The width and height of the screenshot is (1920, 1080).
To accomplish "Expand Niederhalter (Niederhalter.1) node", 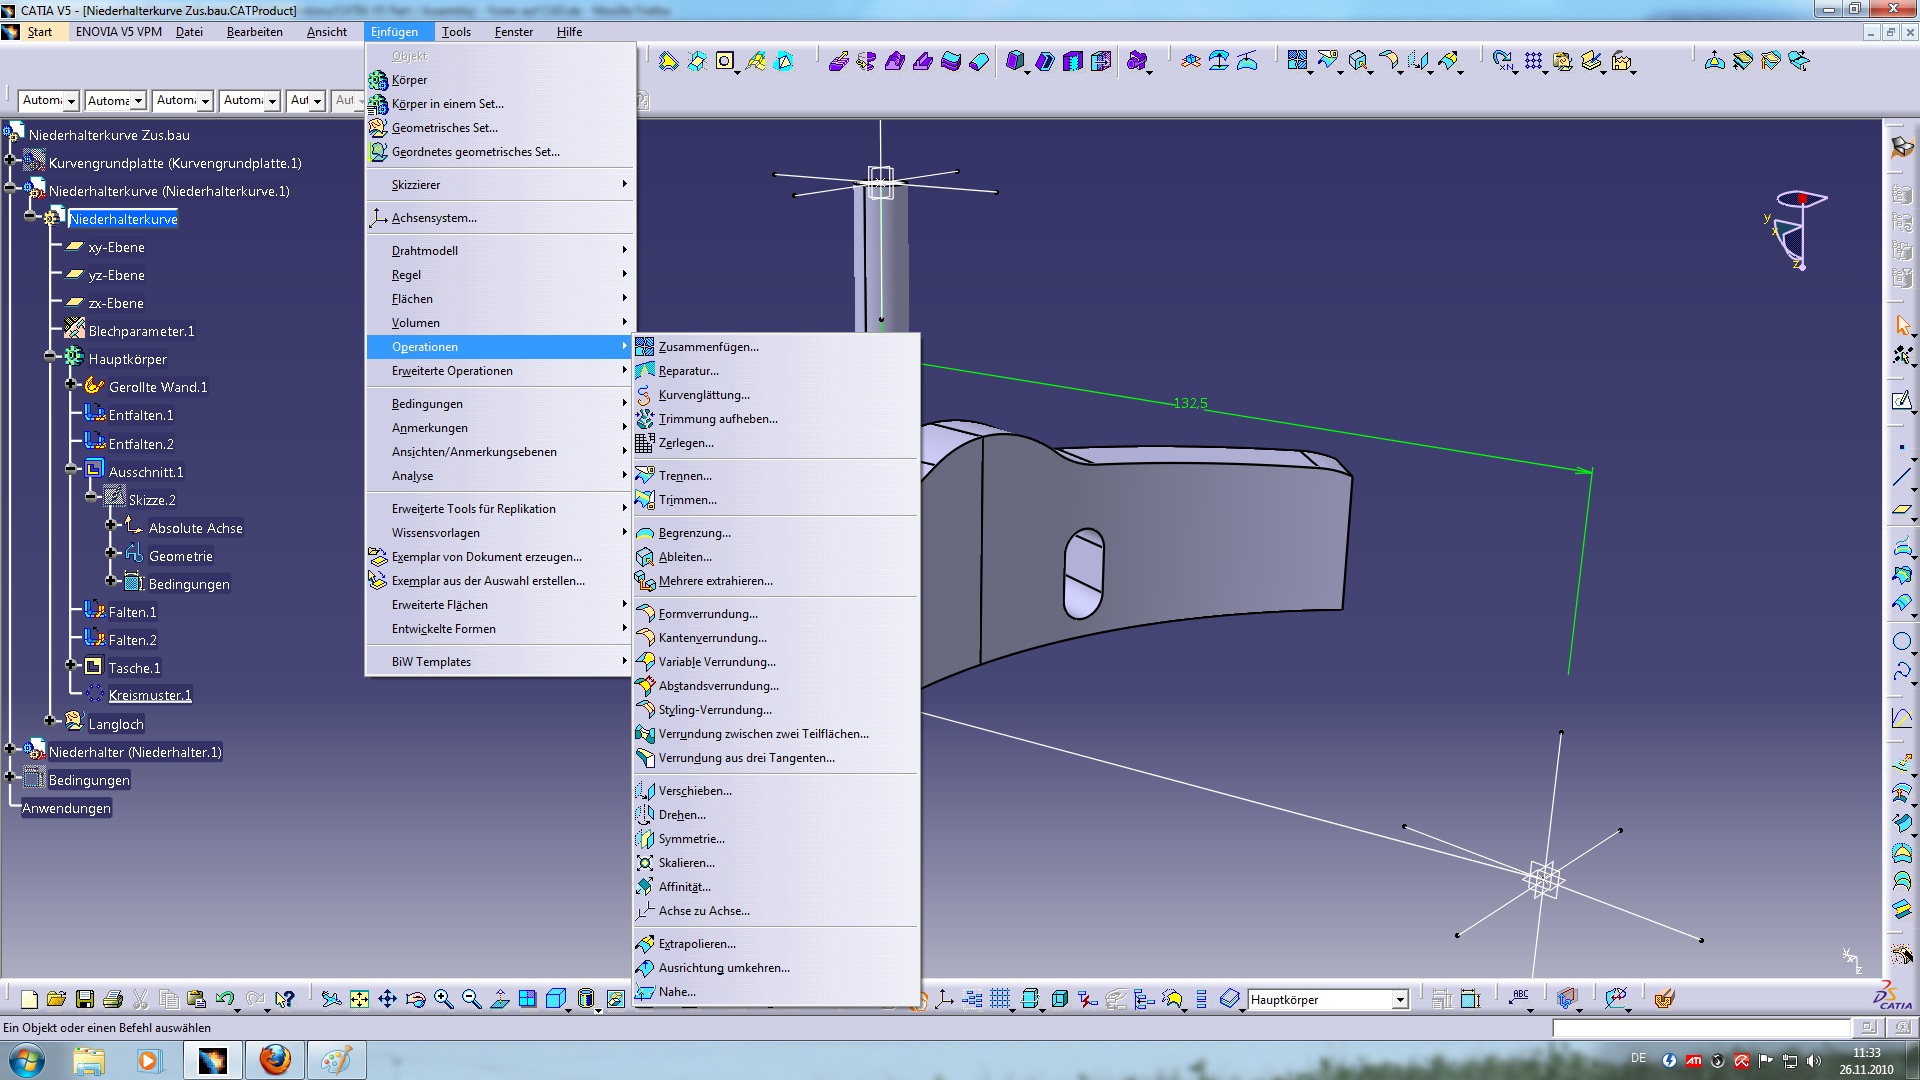I will [x=10, y=748].
